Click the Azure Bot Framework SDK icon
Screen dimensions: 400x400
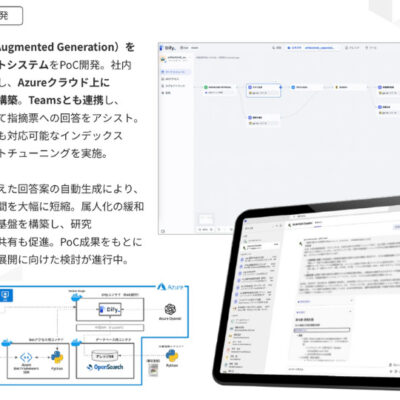(26, 358)
